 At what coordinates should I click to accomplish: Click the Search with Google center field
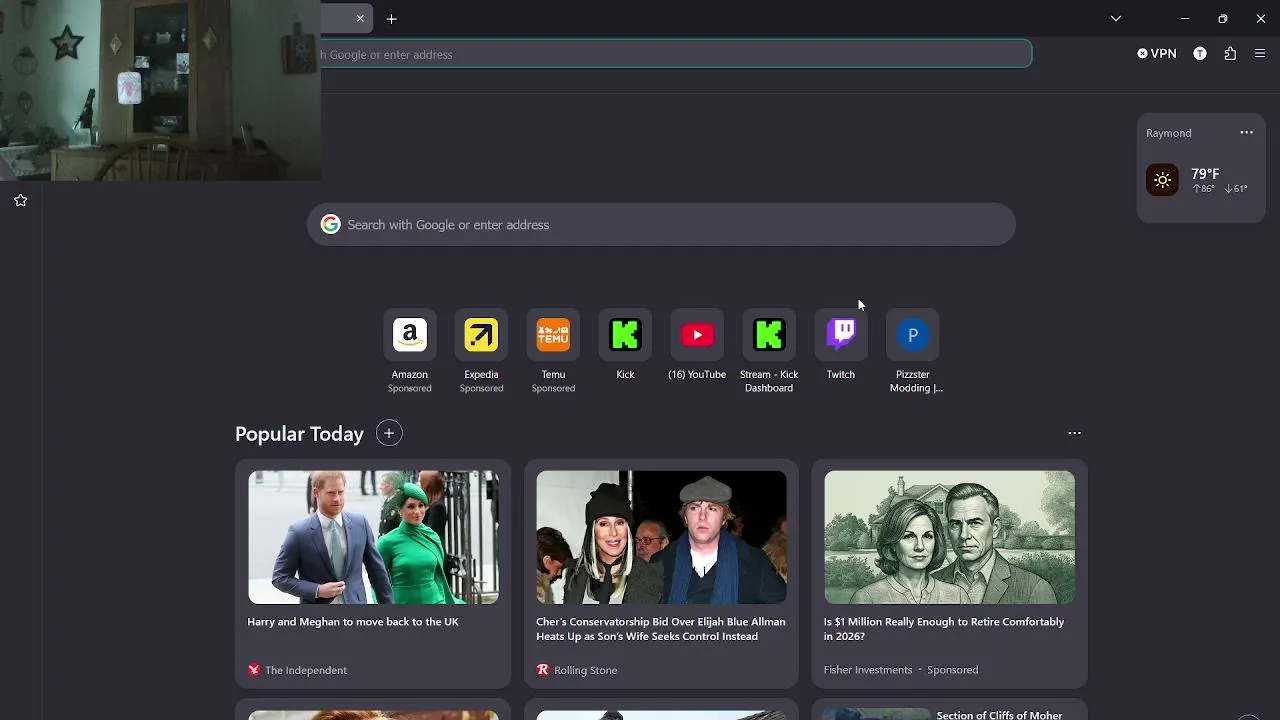tap(661, 225)
